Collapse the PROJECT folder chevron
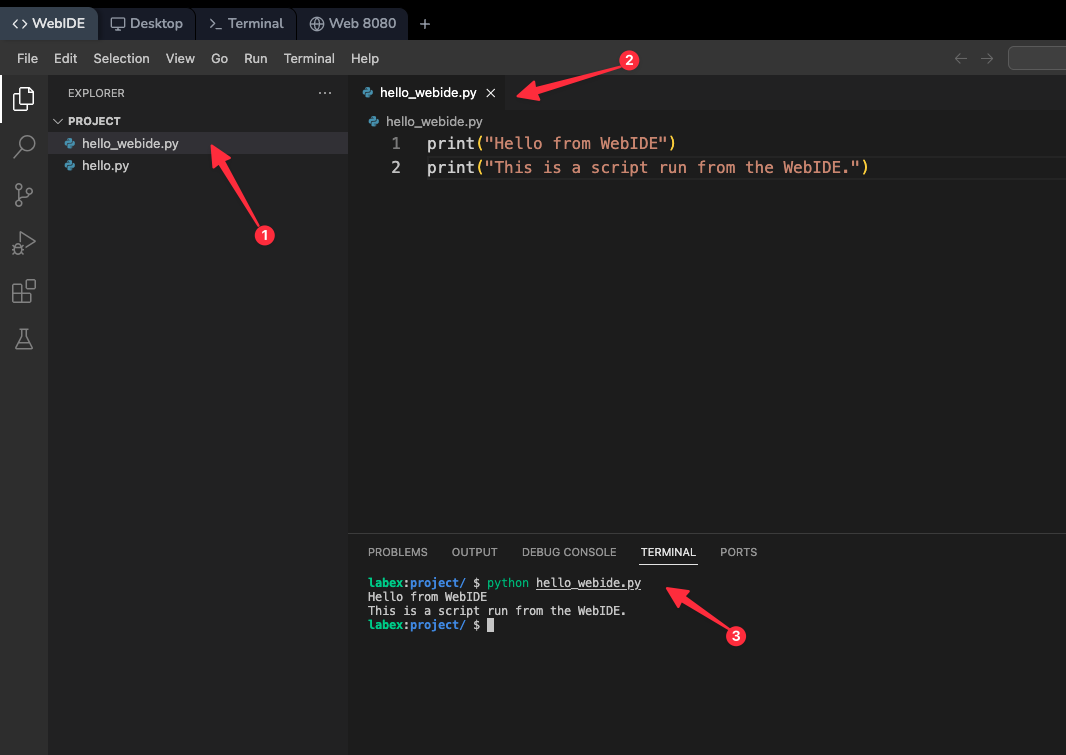This screenshot has width=1066, height=755. (x=58, y=120)
